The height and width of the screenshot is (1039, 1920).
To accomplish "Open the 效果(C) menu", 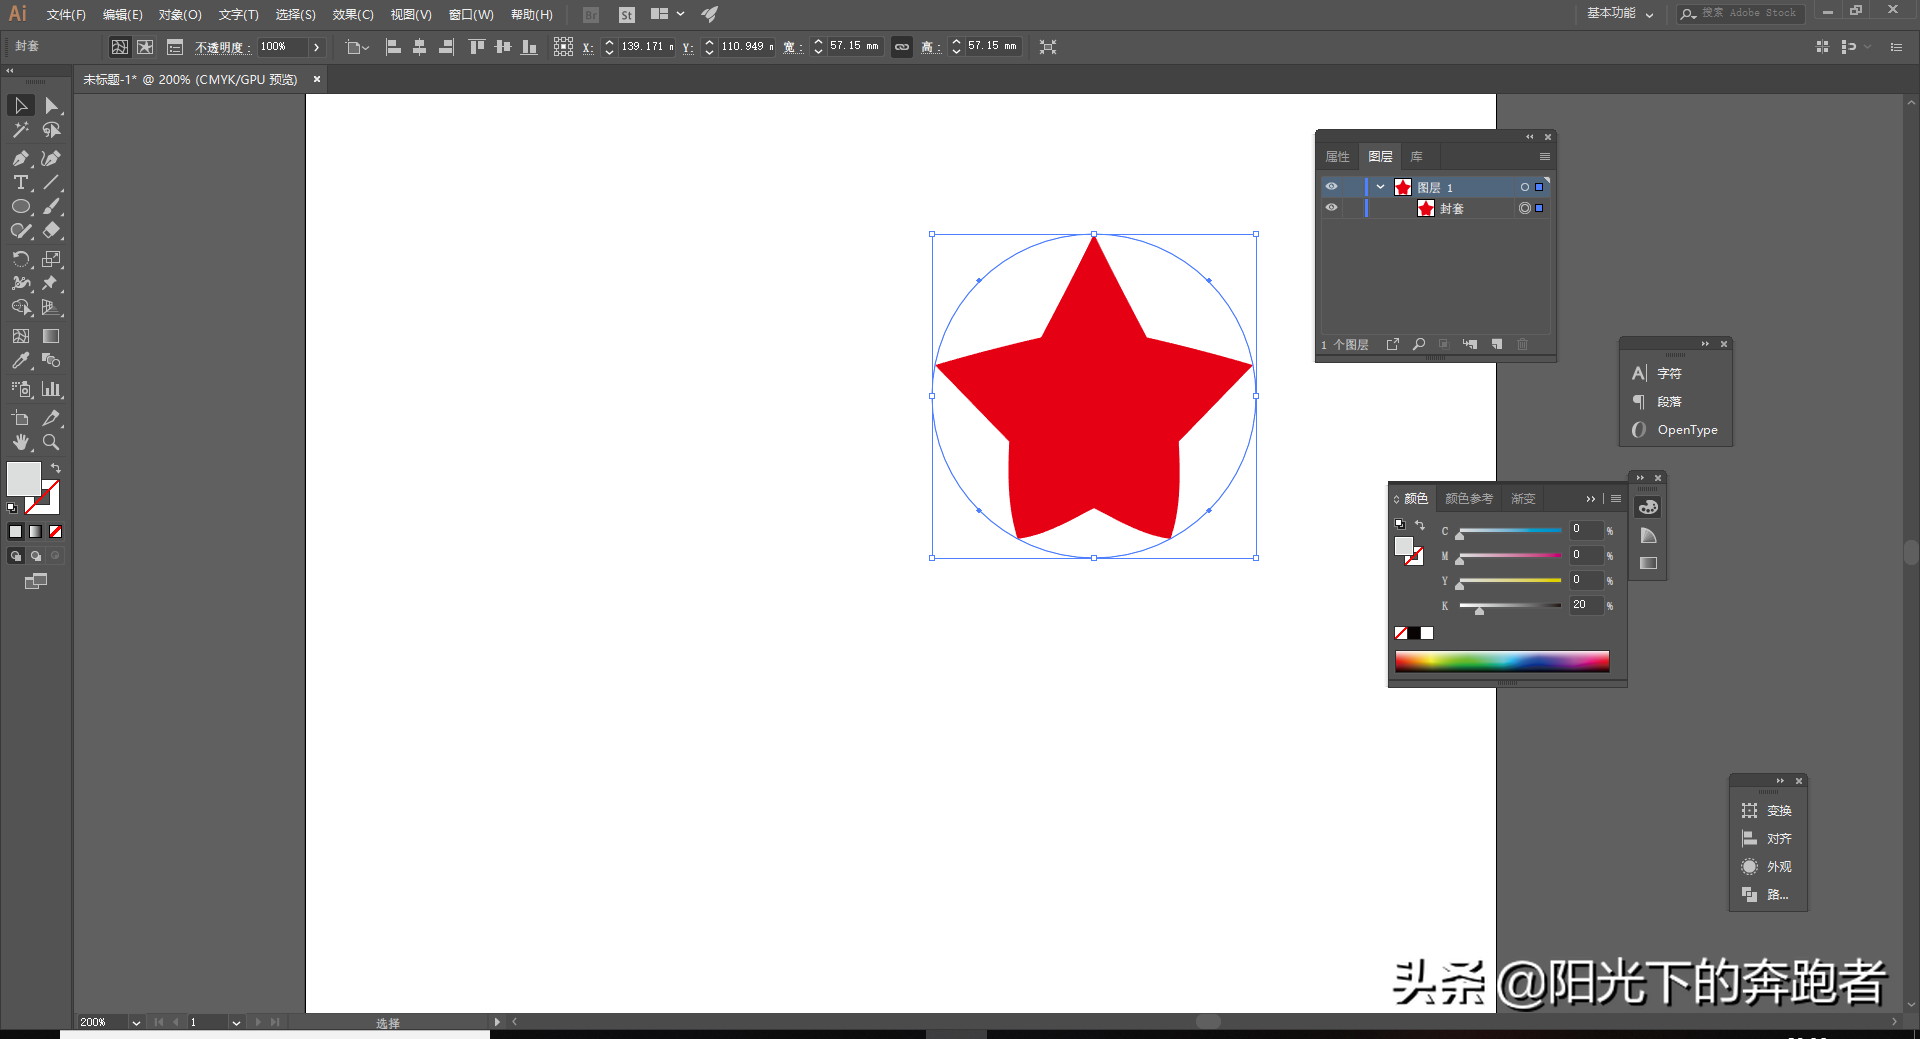I will pyautogui.click(x=352, y=15).
